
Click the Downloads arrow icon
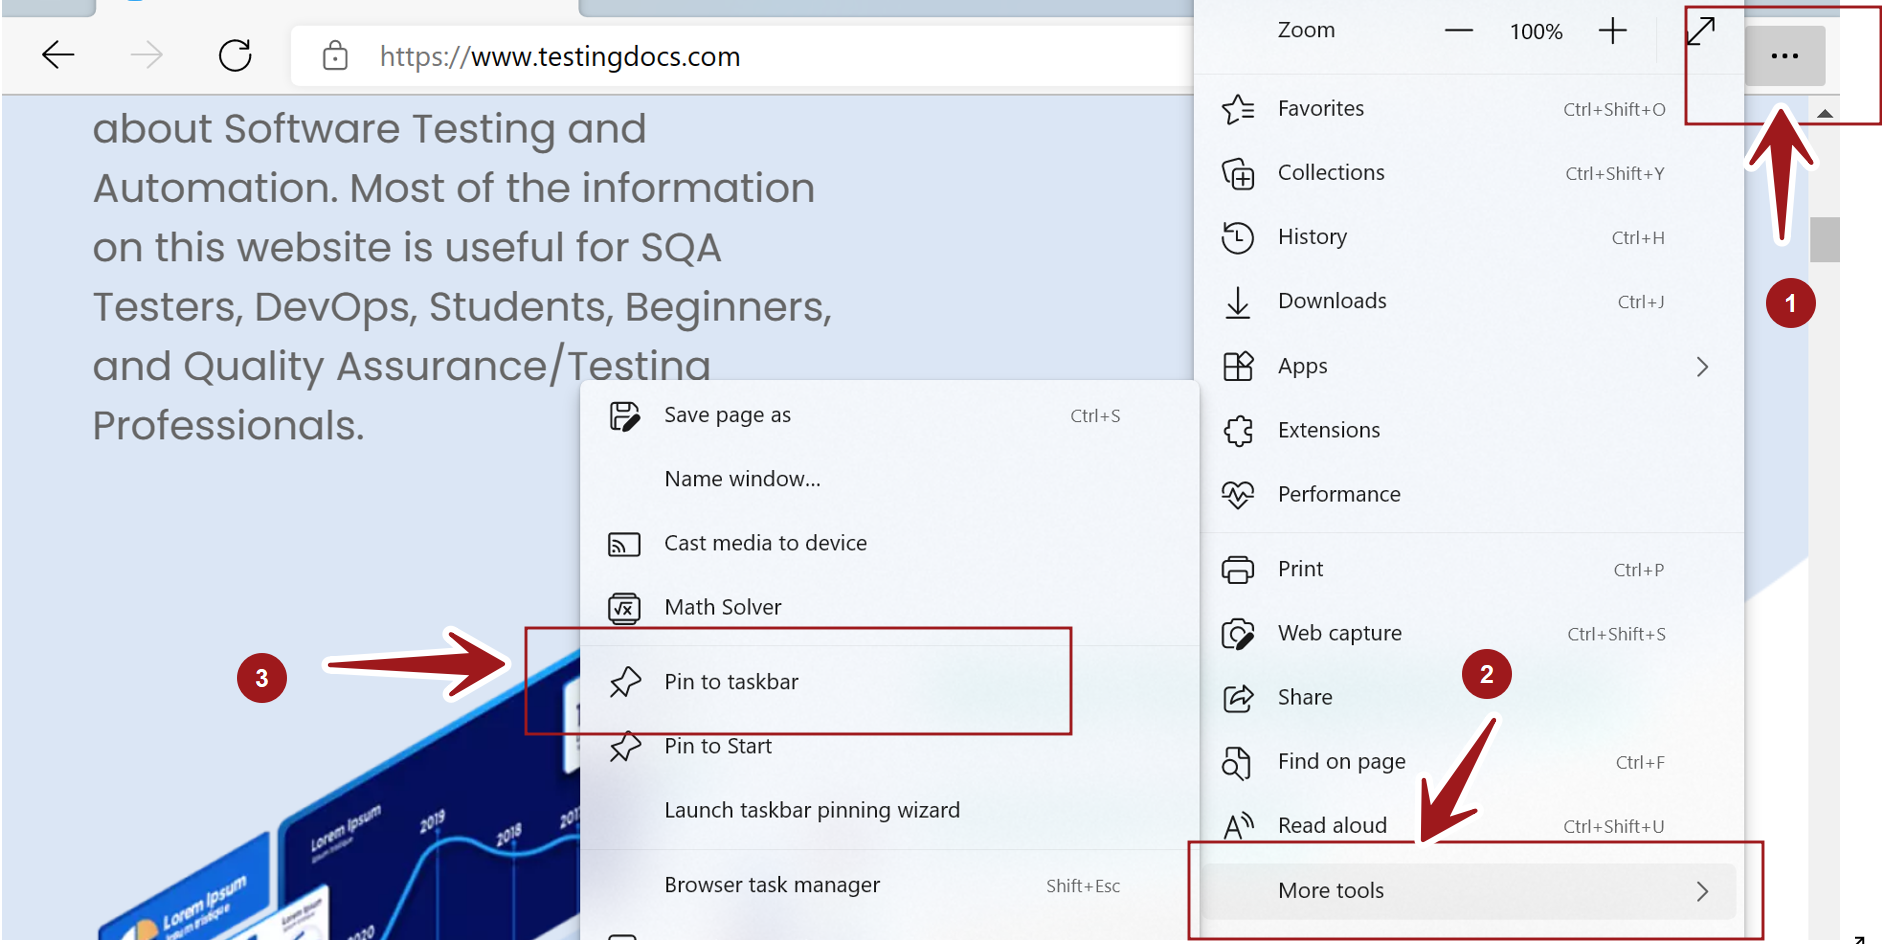click(1238, 302)
